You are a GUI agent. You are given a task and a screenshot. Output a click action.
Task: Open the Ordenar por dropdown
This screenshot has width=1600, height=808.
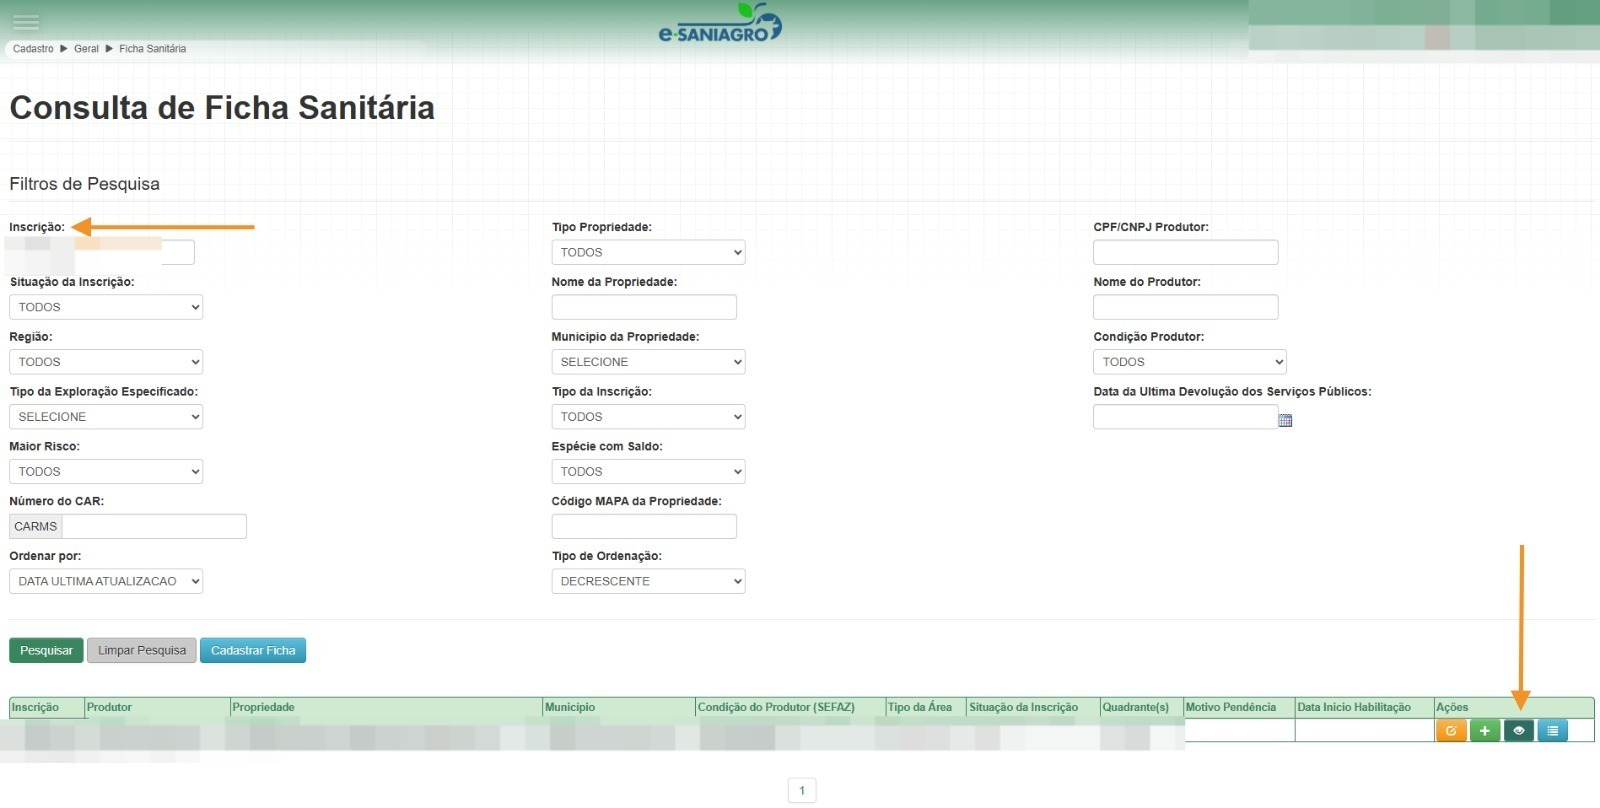pos(106,581)
